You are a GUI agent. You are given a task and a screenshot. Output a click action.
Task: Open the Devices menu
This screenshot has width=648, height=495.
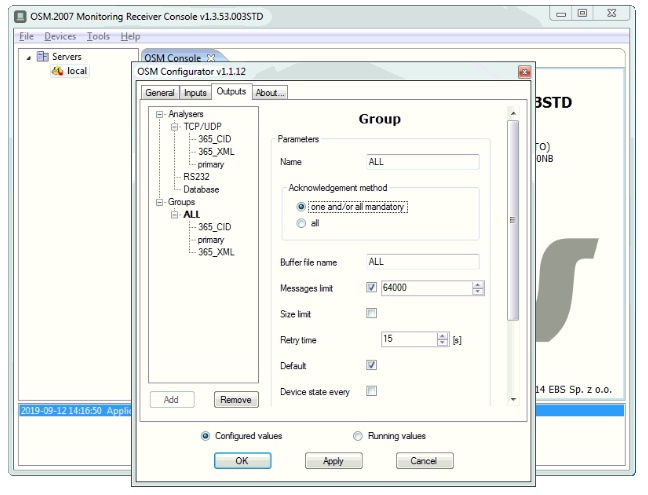pos(60,36)
